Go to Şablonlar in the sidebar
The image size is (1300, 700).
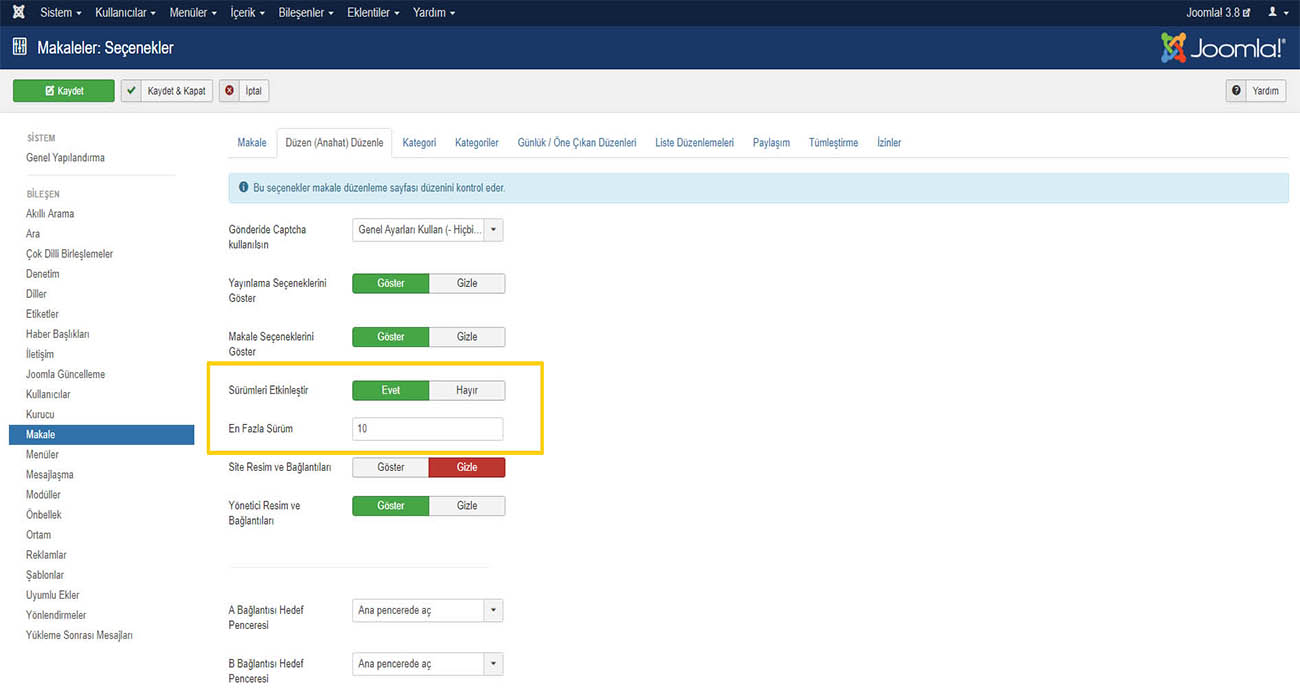point(45,575)
